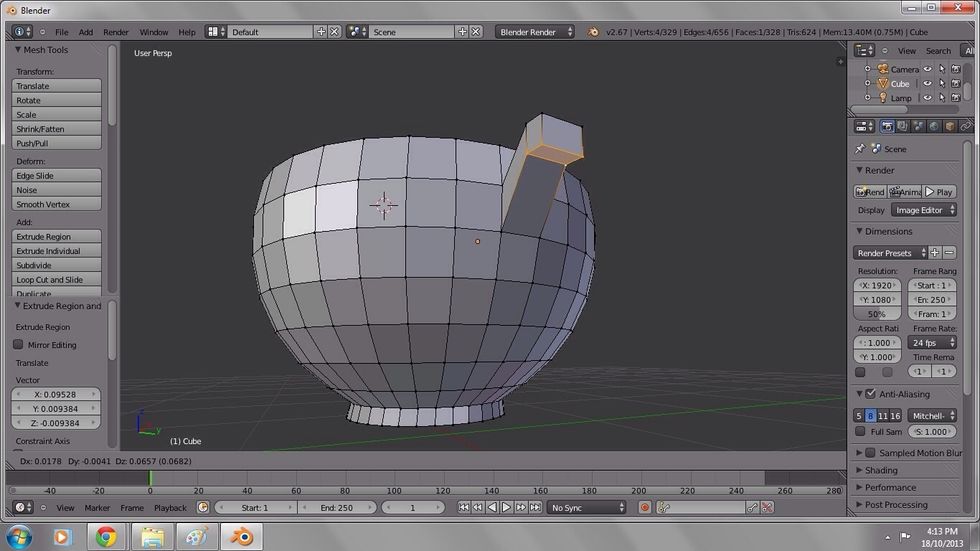Click the pin icon beside Scene
980x551 pixels.
pos(860,149)
